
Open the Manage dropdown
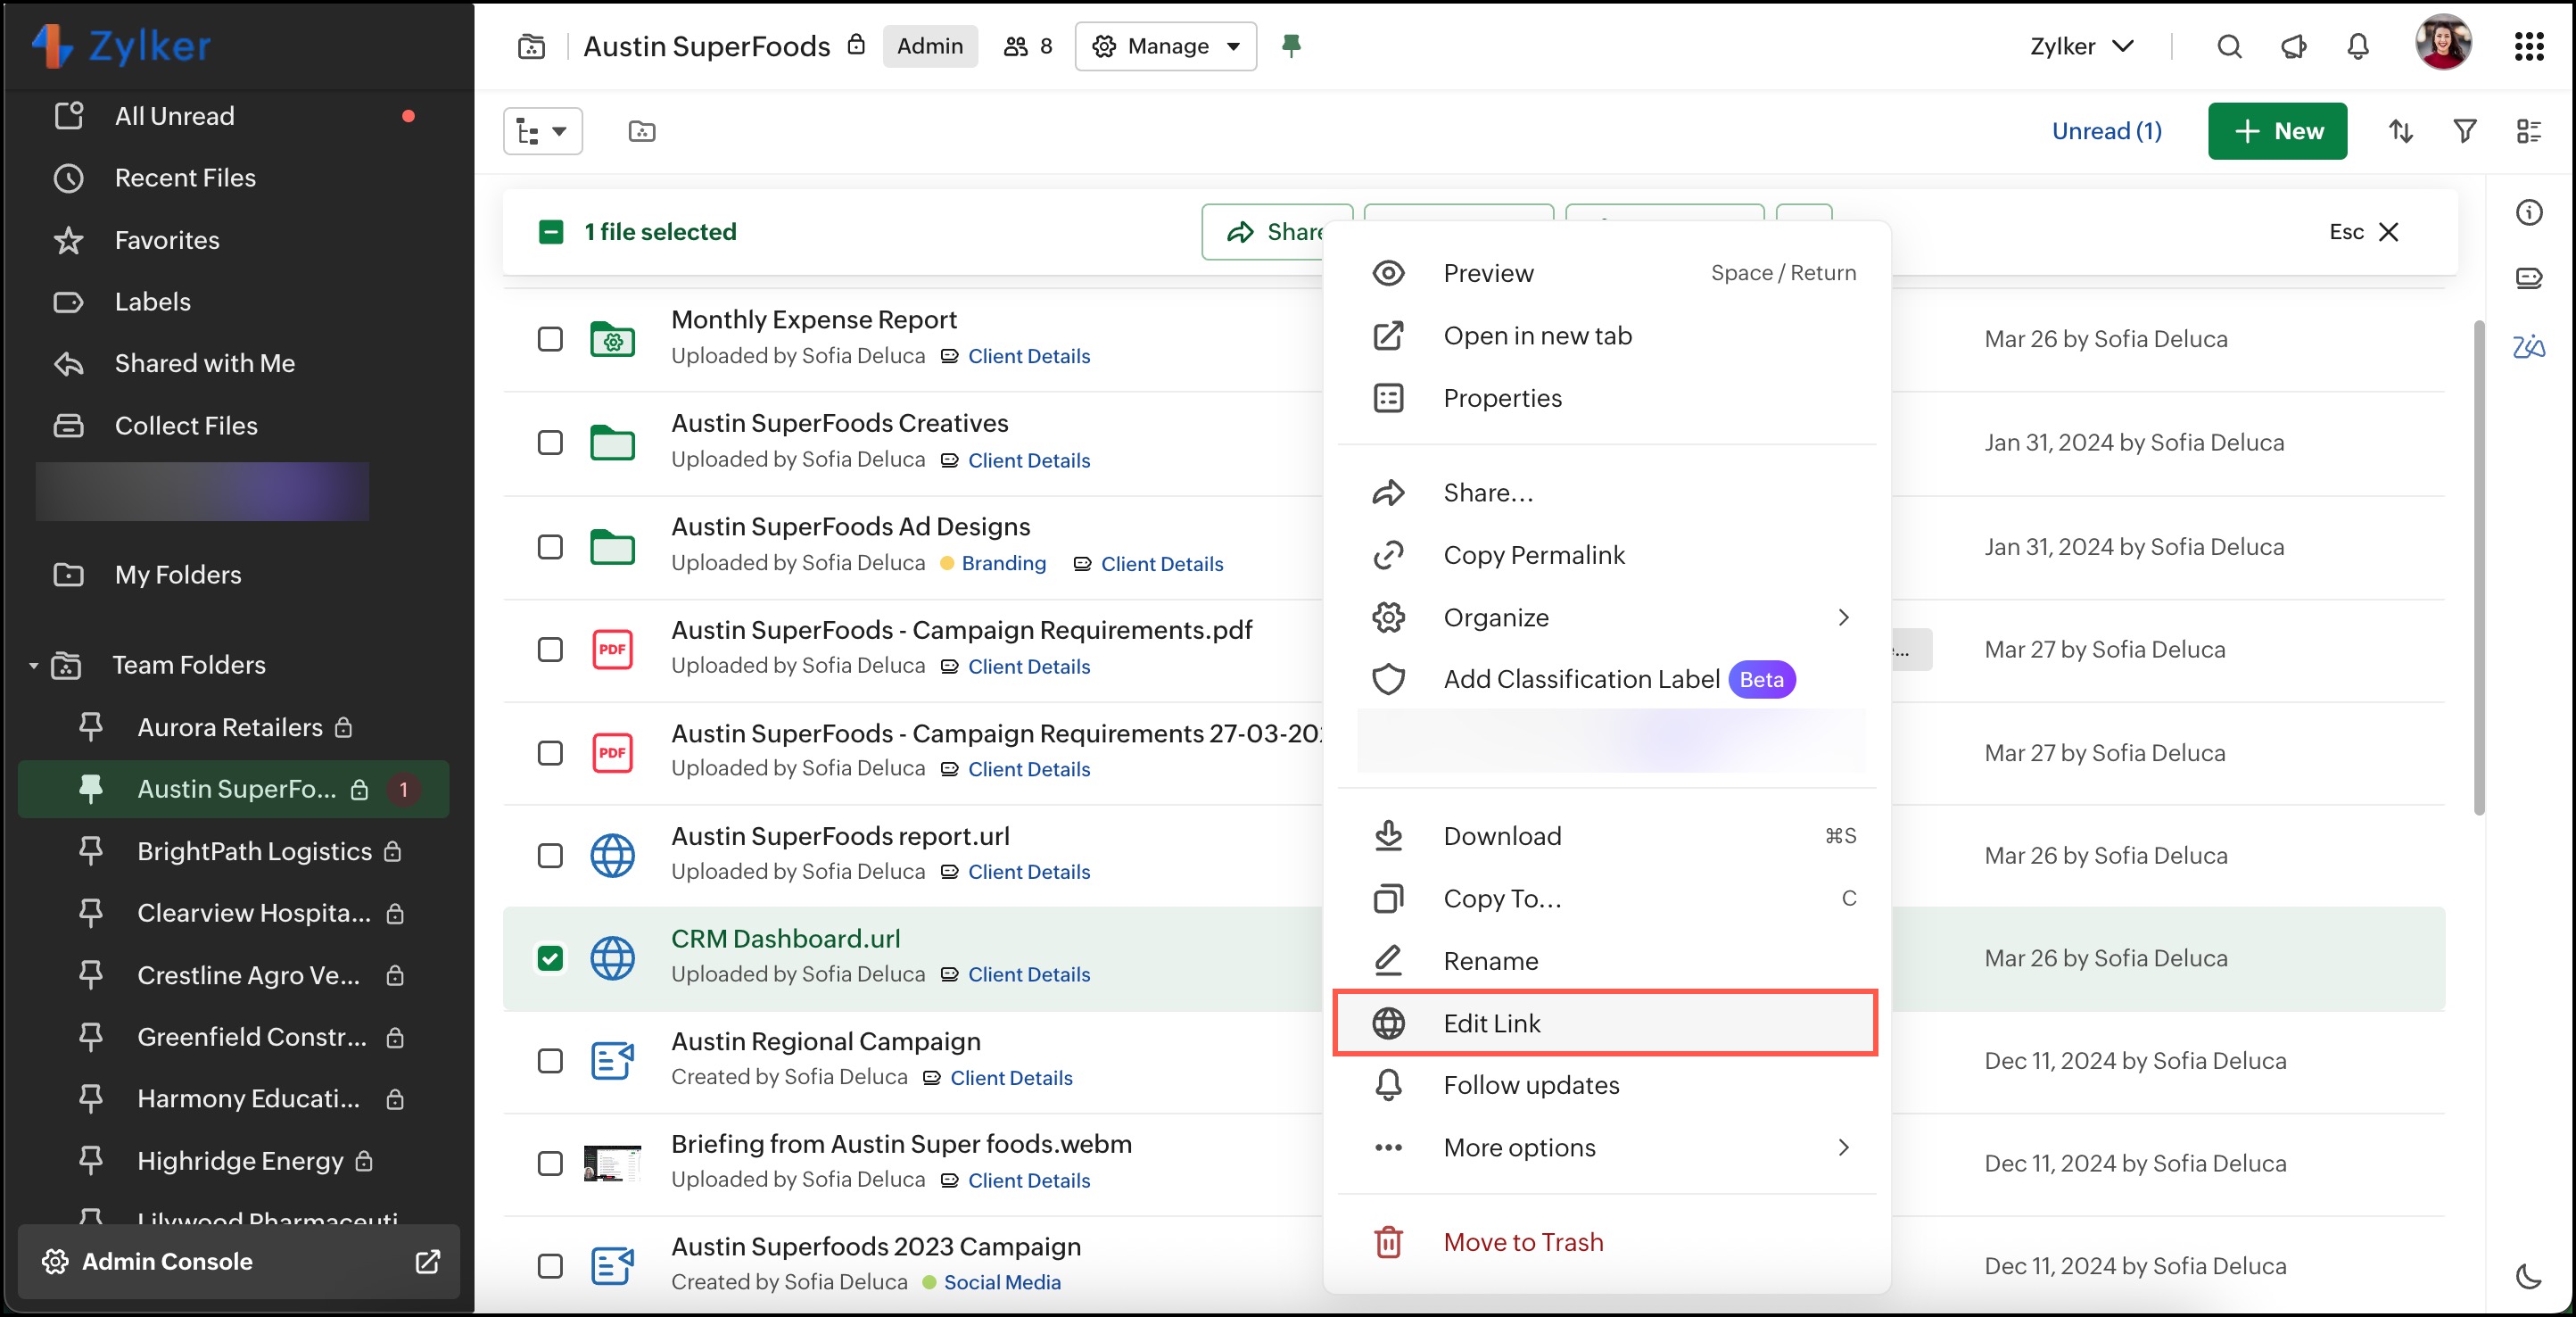click(1165, 46)
